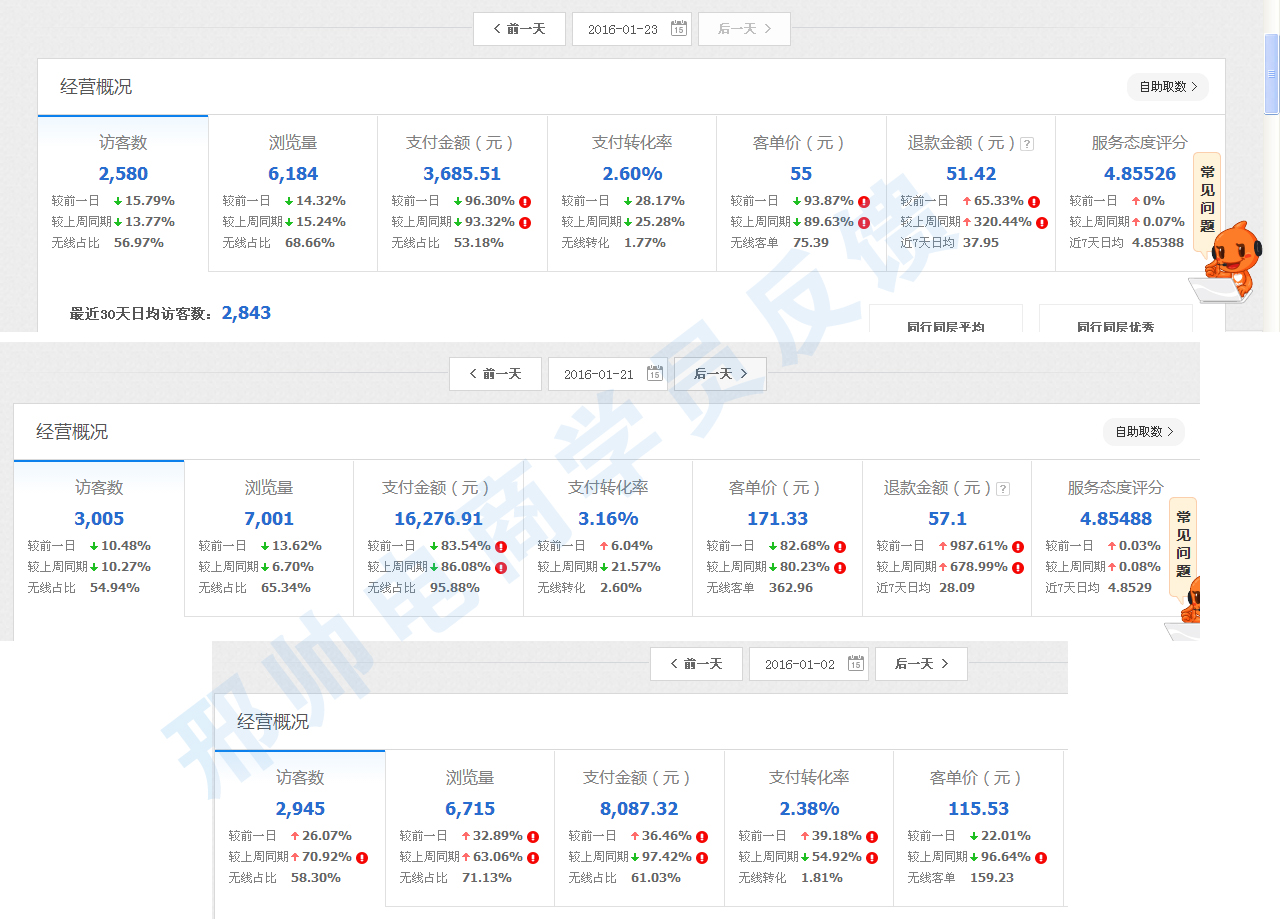Image resolution: width=1280 pixels, height=919 pixels.
Task: Click help icon next to 退款金额 showing 57.1
Action: [x=1003, y=489]
